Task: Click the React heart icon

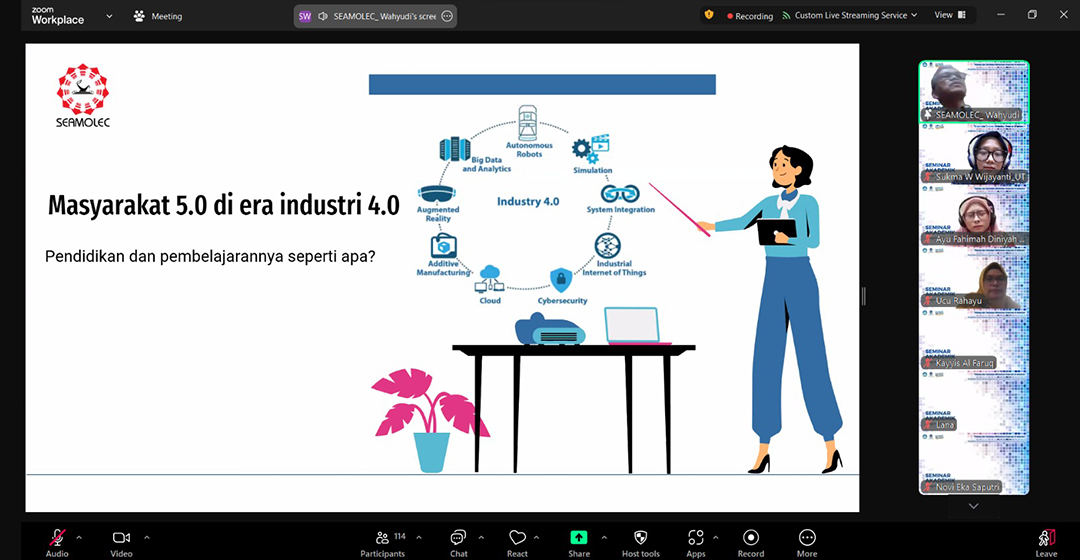Action: [x=517, y=538]
